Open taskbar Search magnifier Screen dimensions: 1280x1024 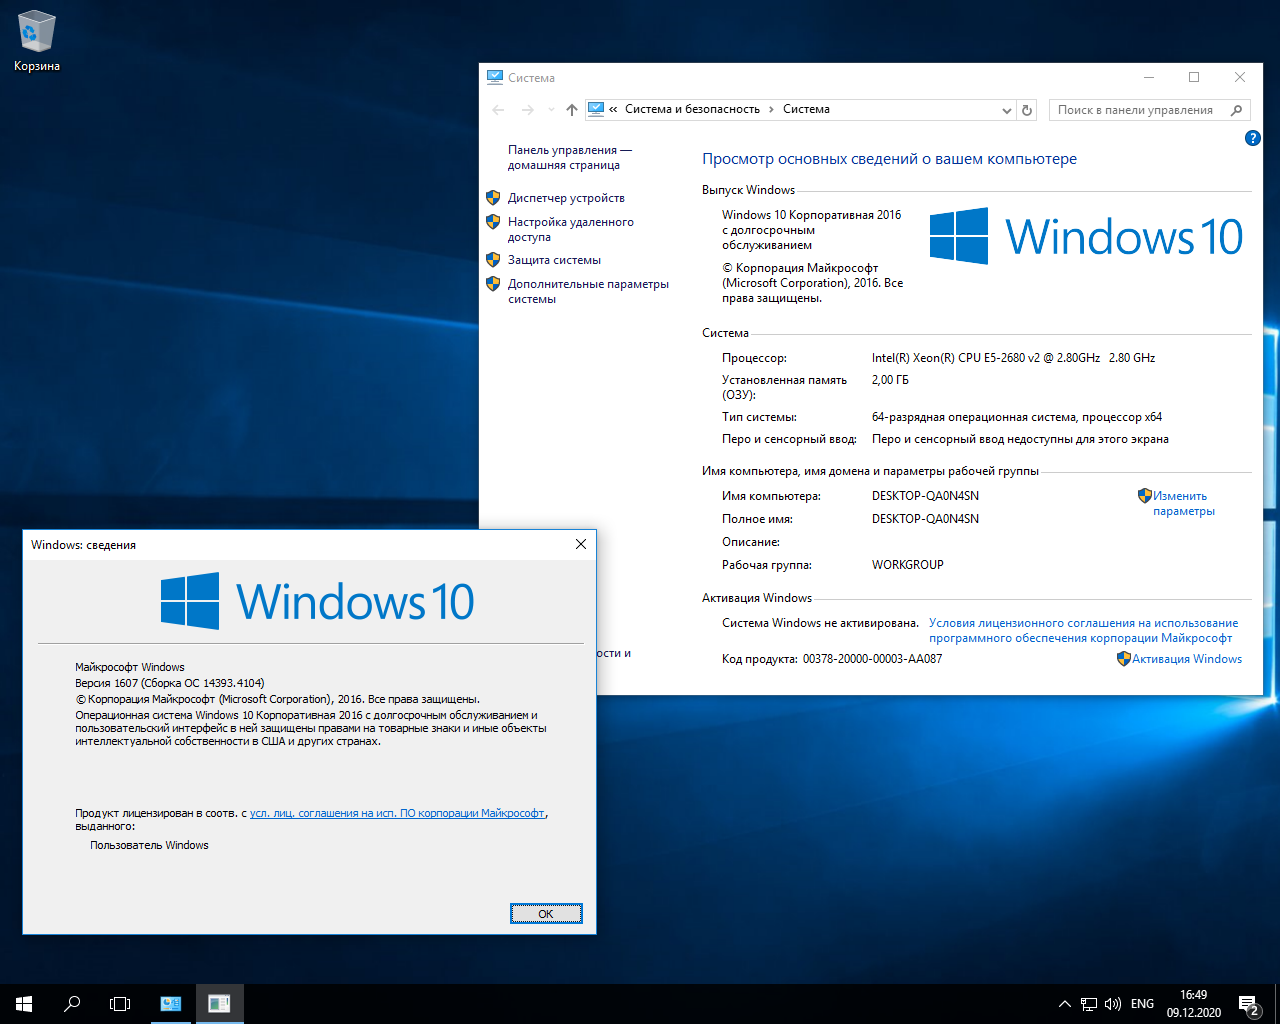pos(72,1004)
